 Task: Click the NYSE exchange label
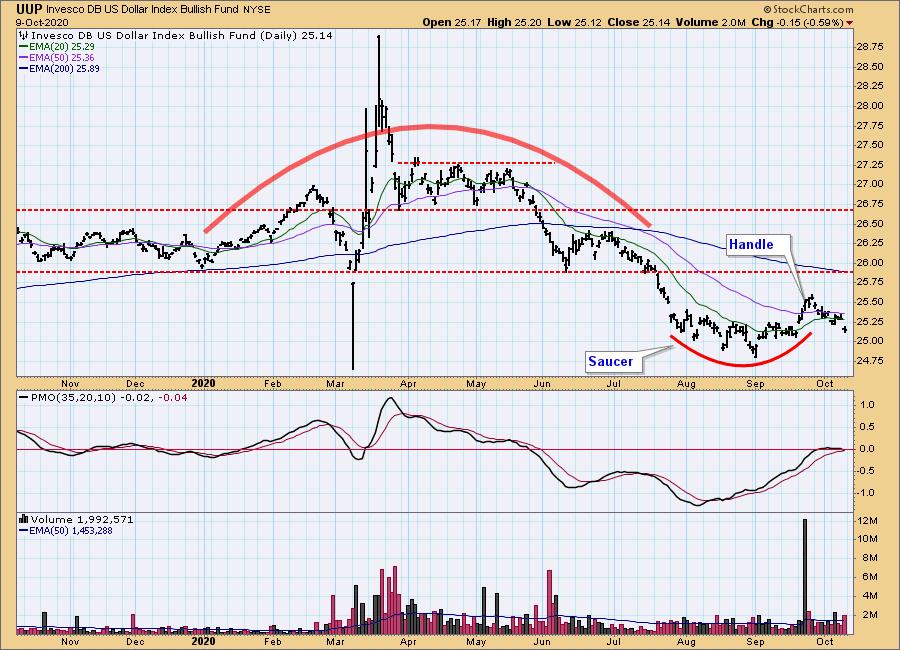(x=256, y=10)
